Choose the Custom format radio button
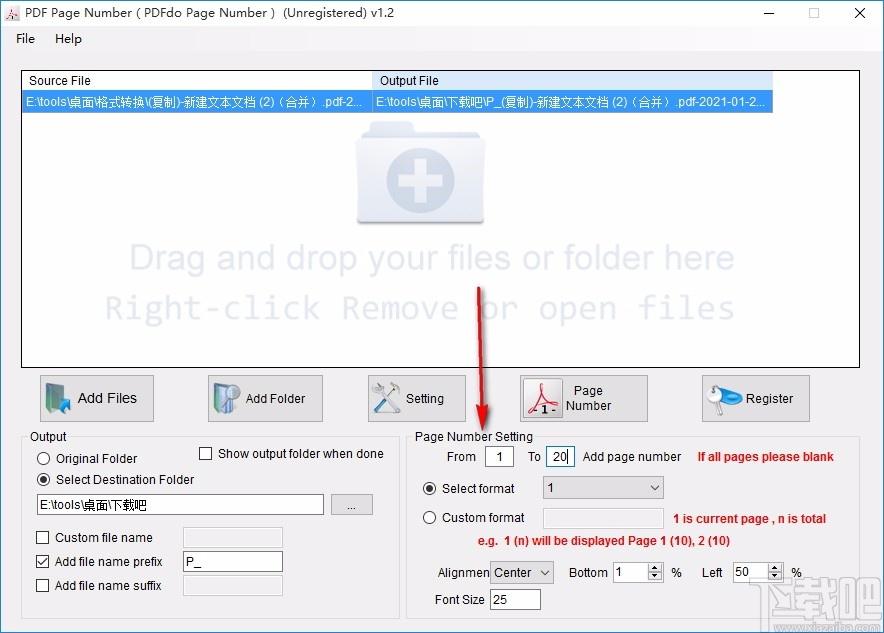 [x=430, y=517]
